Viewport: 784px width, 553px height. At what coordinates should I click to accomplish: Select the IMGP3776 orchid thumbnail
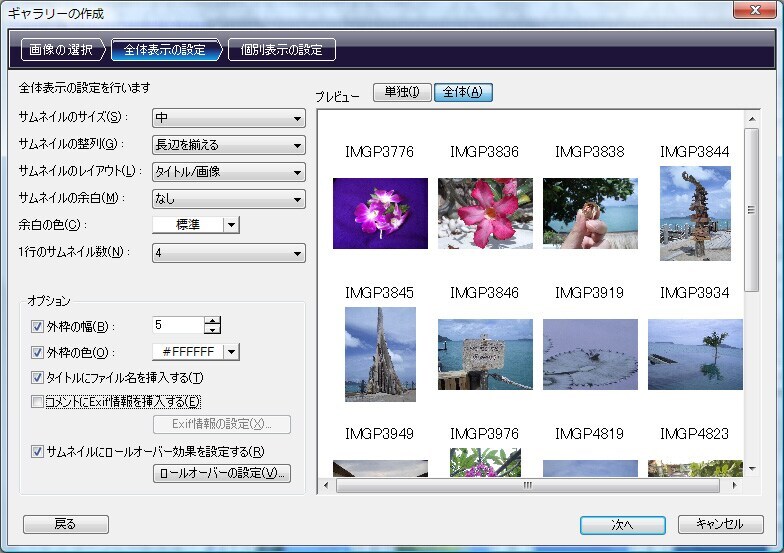tap(380, 213)
